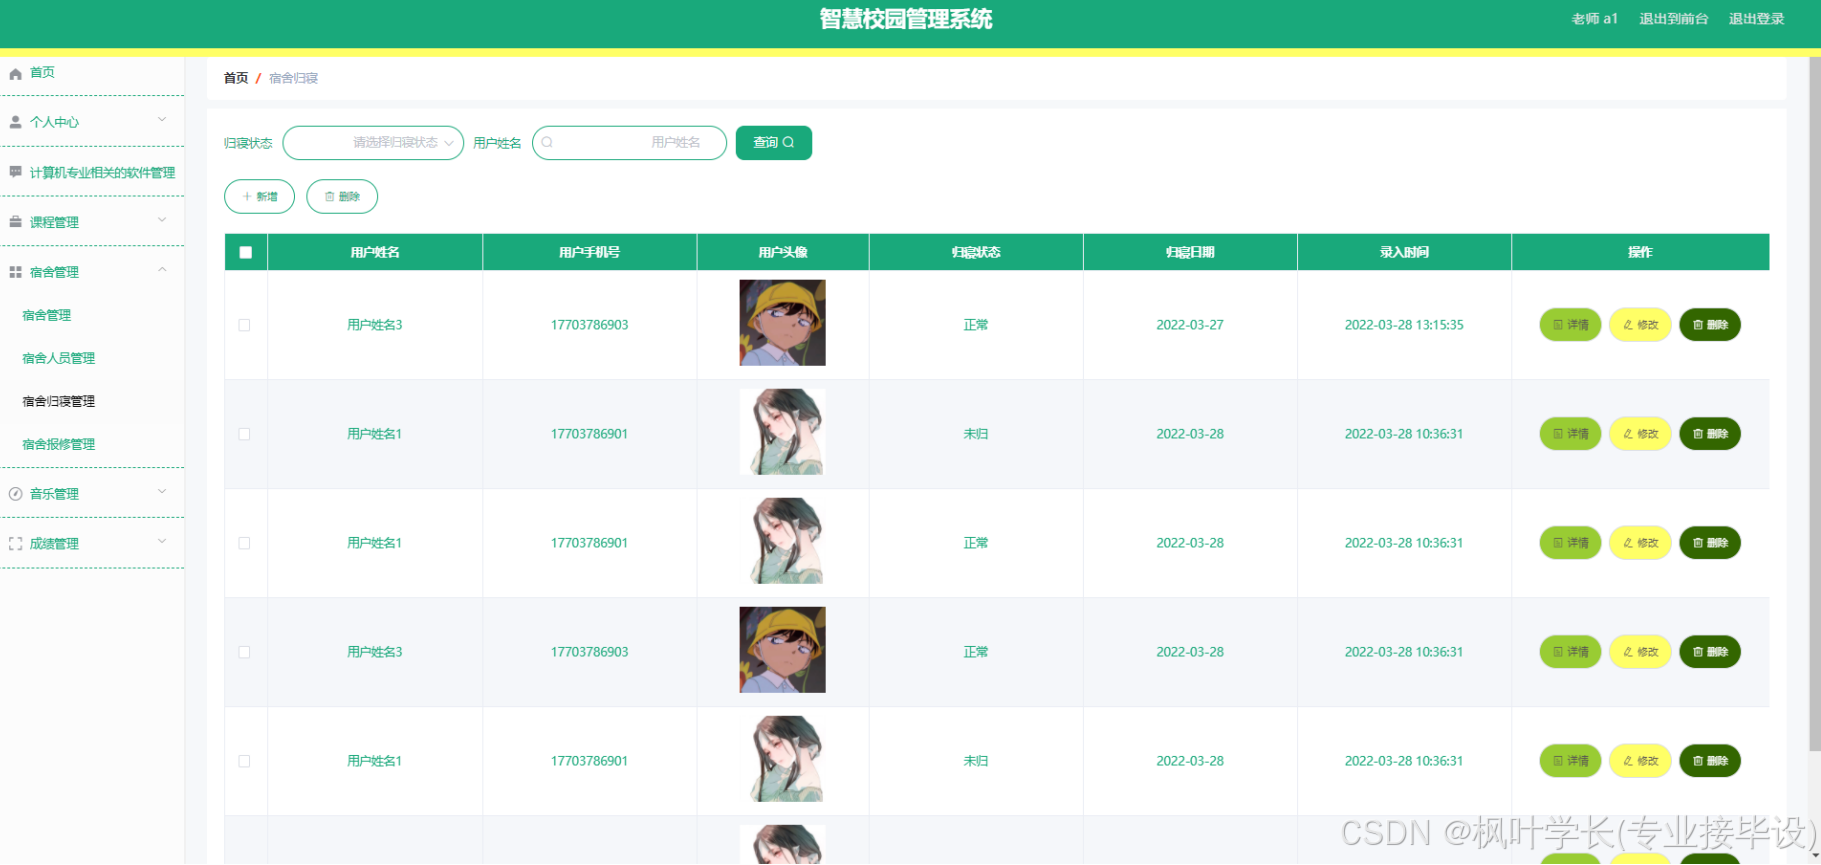
Task: Click 删除 for the 2022-03-27 row
Action: click(x=1710, y=325)
